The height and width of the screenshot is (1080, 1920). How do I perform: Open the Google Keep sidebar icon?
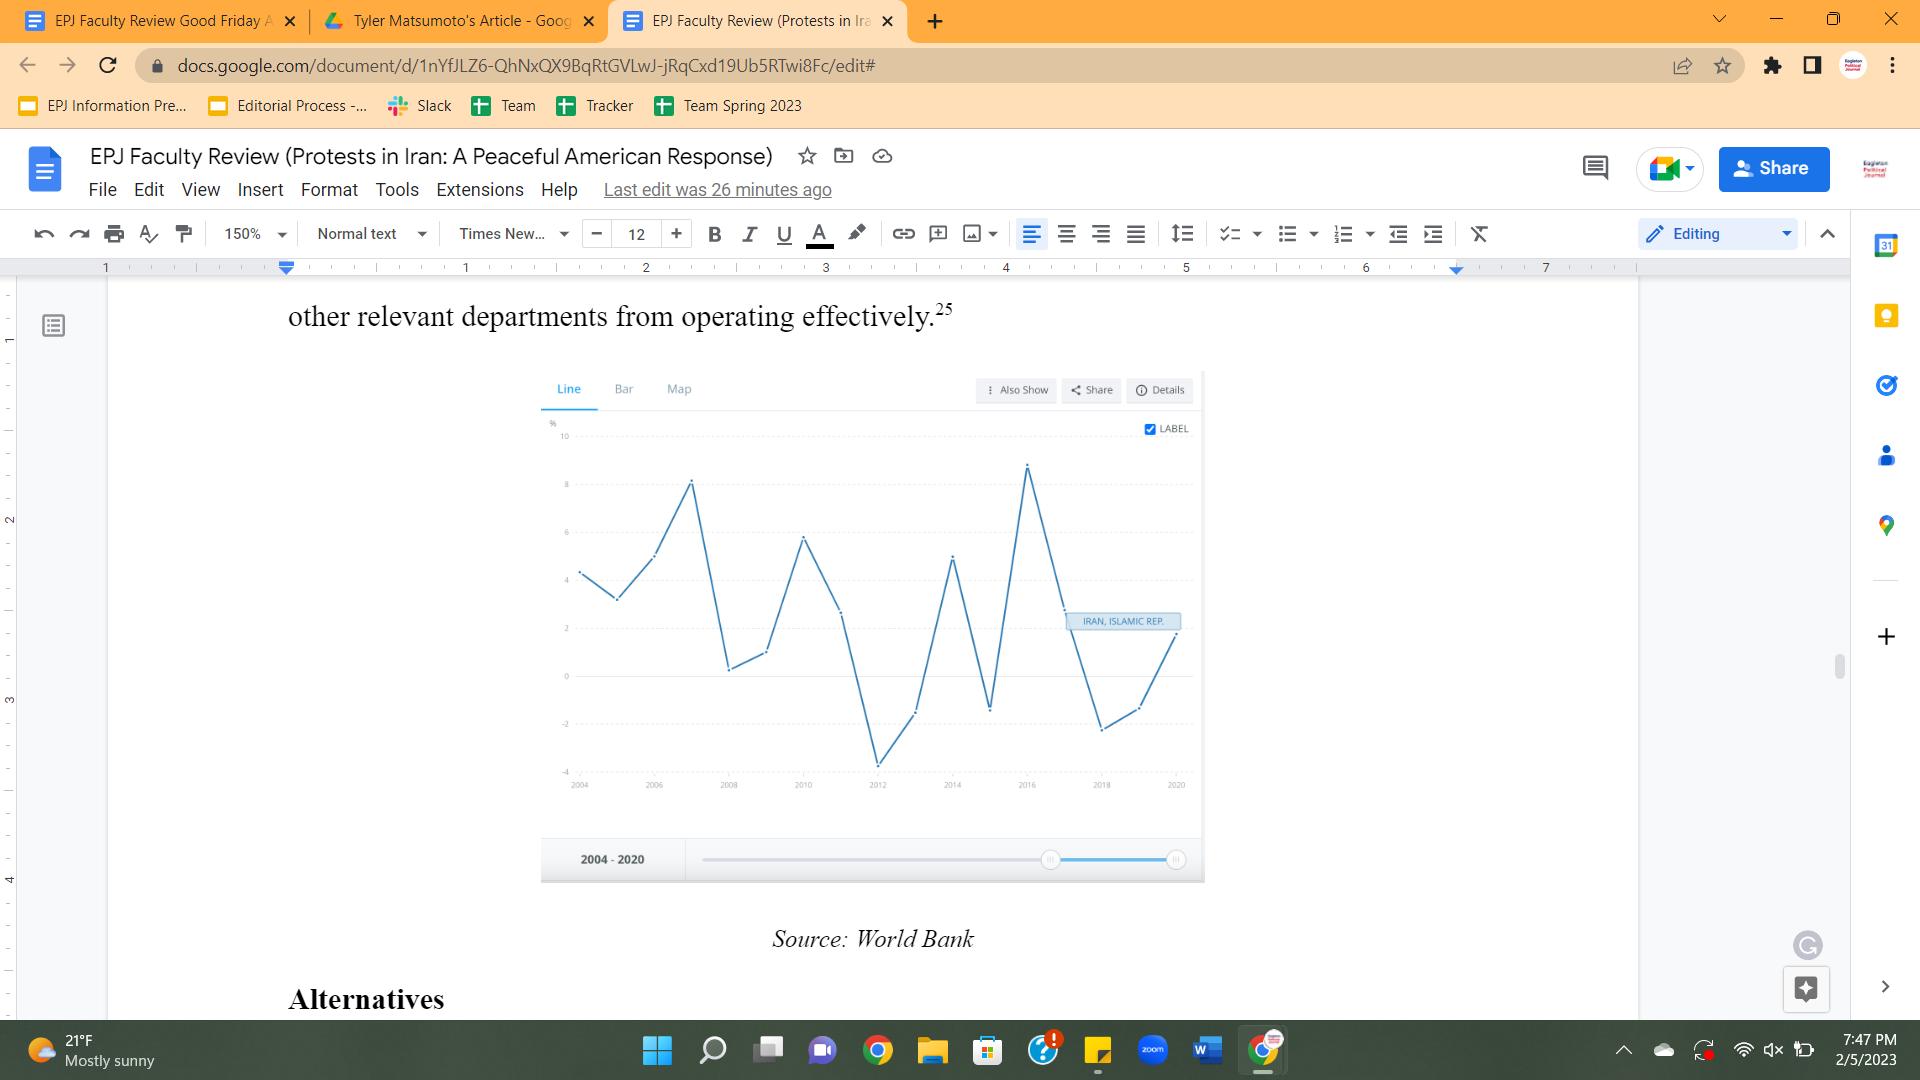click(x=1886, y=316)
